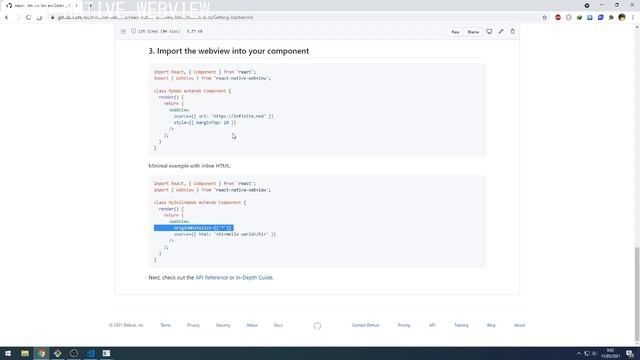Click the volume icon in system tray
Image resolution: width=640 pixels, height=360 pixels.
(594, 353)
